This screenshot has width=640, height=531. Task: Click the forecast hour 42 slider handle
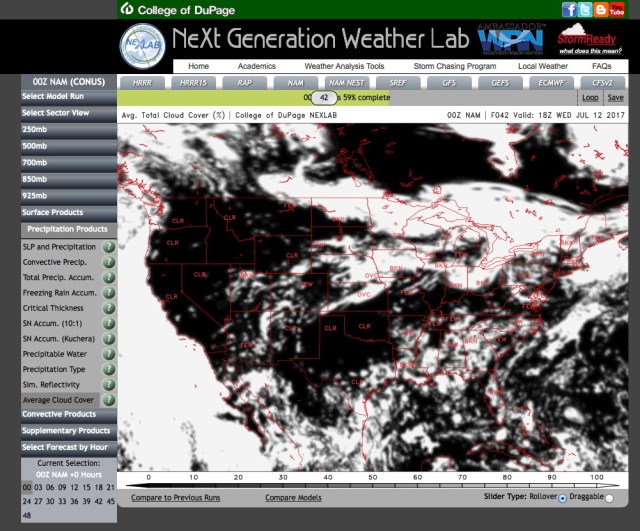click(x=324, y=98)
